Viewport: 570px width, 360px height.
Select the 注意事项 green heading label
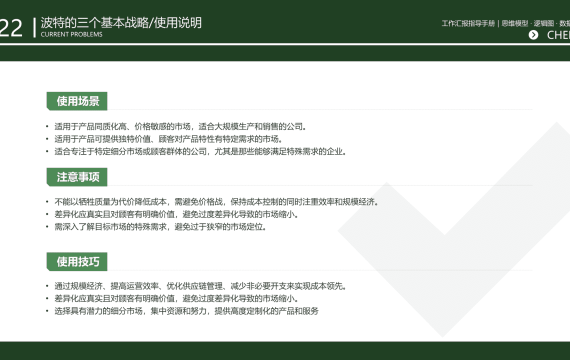pyautogui.click(x=77, y=177)
